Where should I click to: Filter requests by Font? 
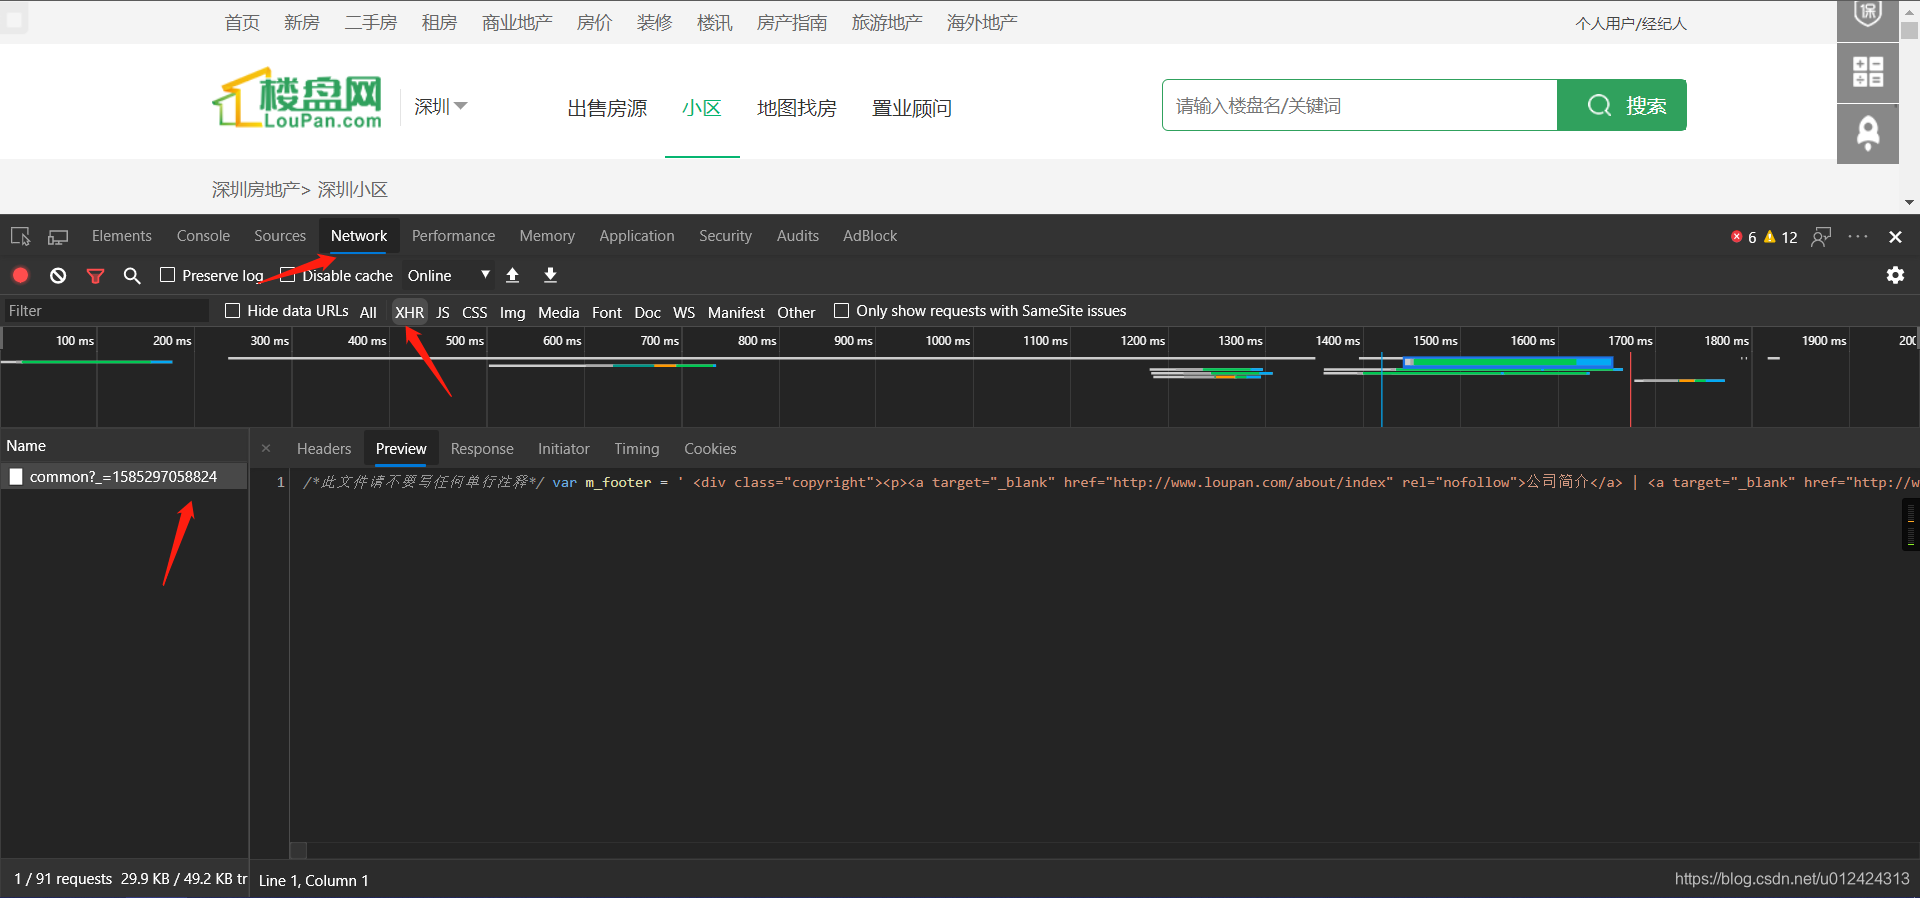607,312
